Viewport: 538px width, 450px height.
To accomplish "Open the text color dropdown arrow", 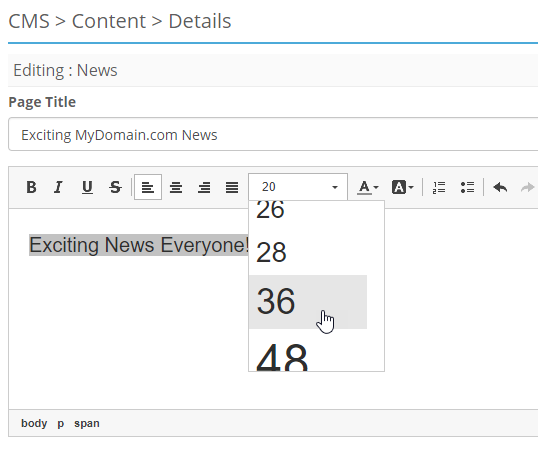I will click(376, 187).
